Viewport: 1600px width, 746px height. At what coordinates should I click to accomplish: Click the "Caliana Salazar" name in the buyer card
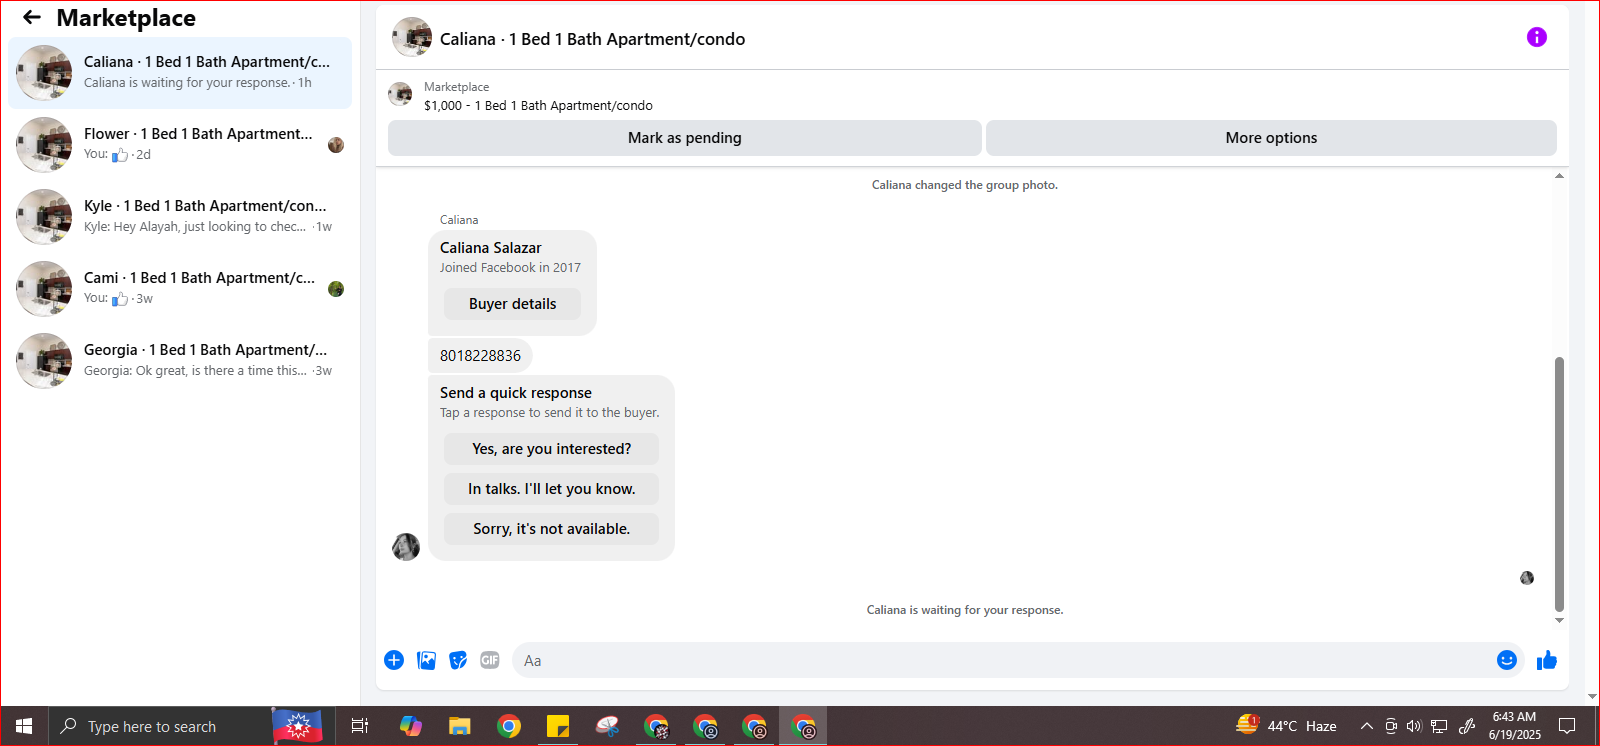tap(490, 248)
